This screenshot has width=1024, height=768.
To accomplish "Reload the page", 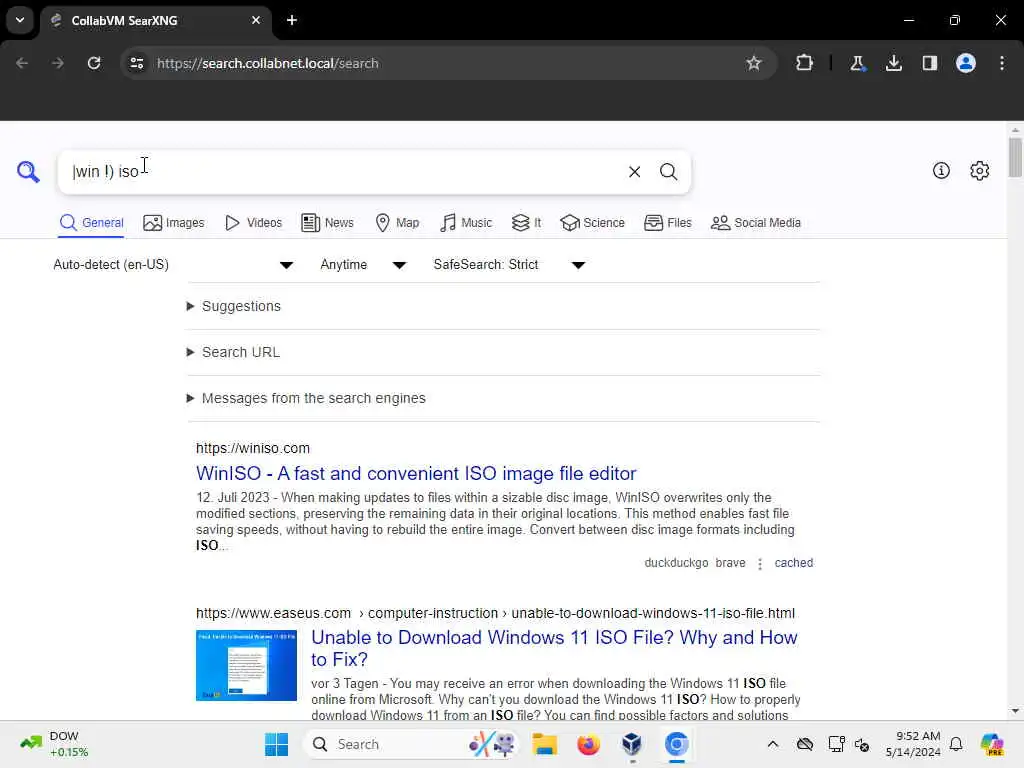I will pos(94,63).
